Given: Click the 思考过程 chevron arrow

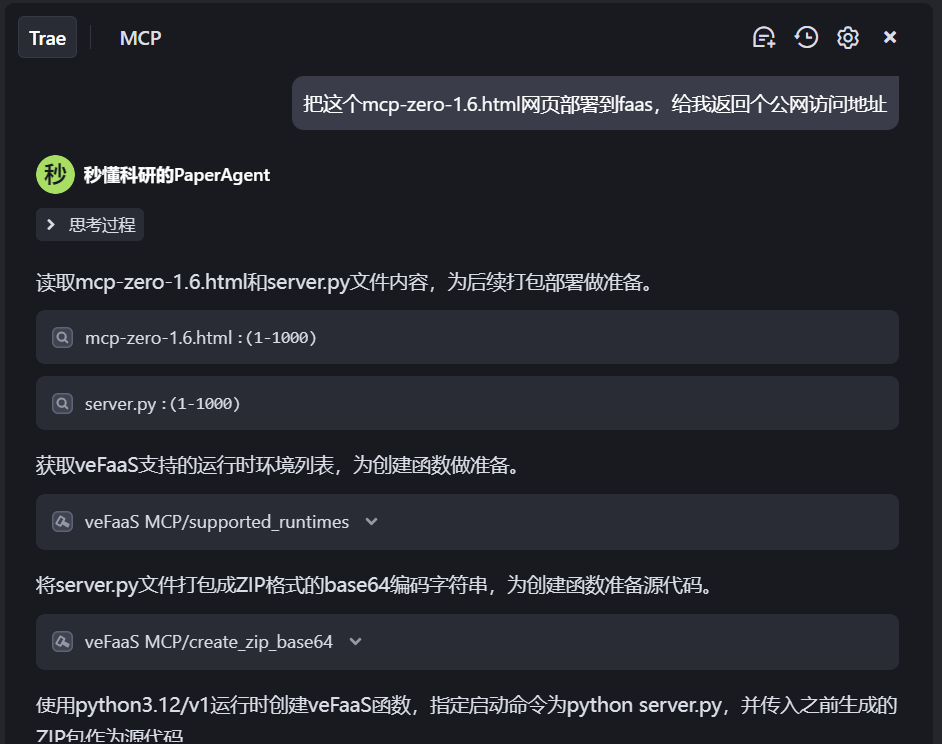Looking at the screenshot, I should 51,225.
